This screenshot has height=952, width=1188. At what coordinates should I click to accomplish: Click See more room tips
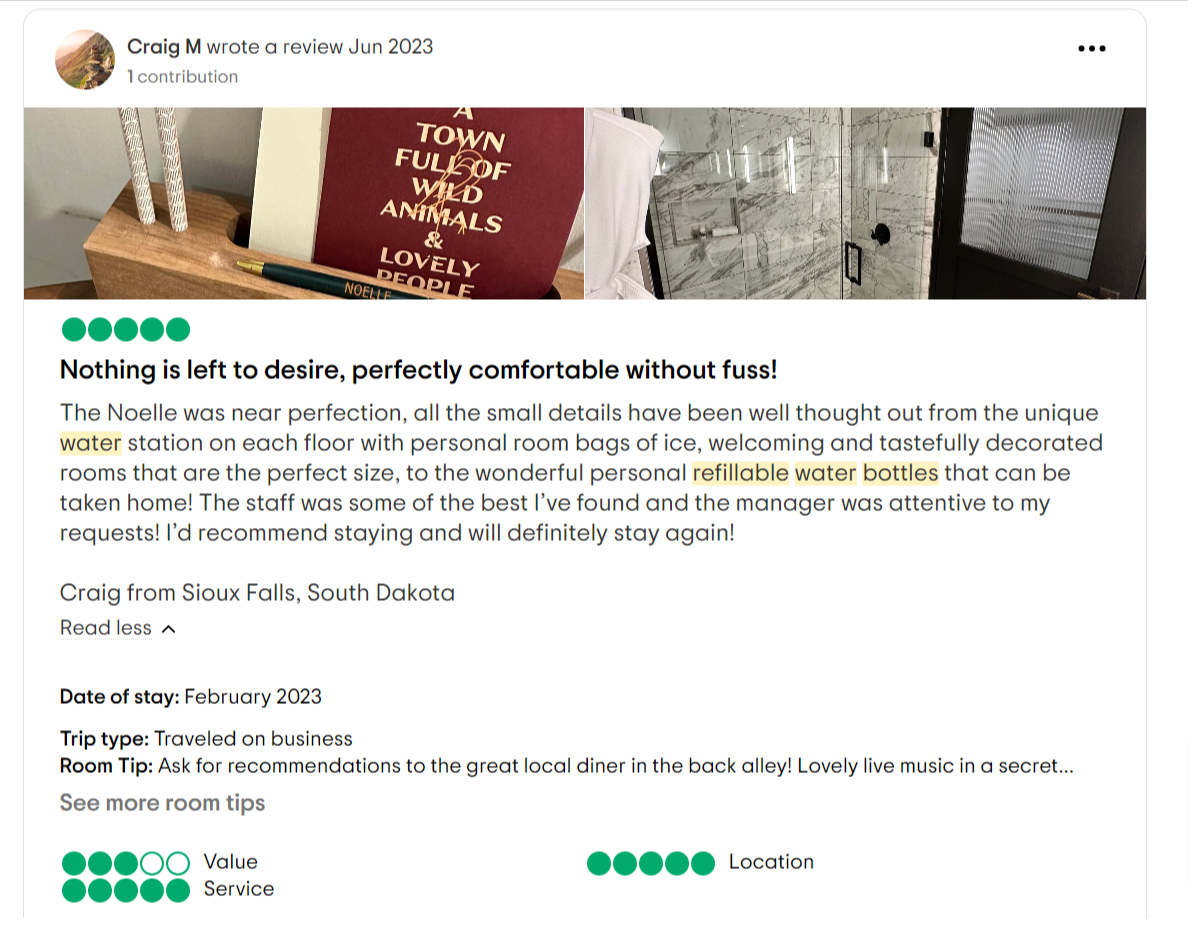click(162, 802)
